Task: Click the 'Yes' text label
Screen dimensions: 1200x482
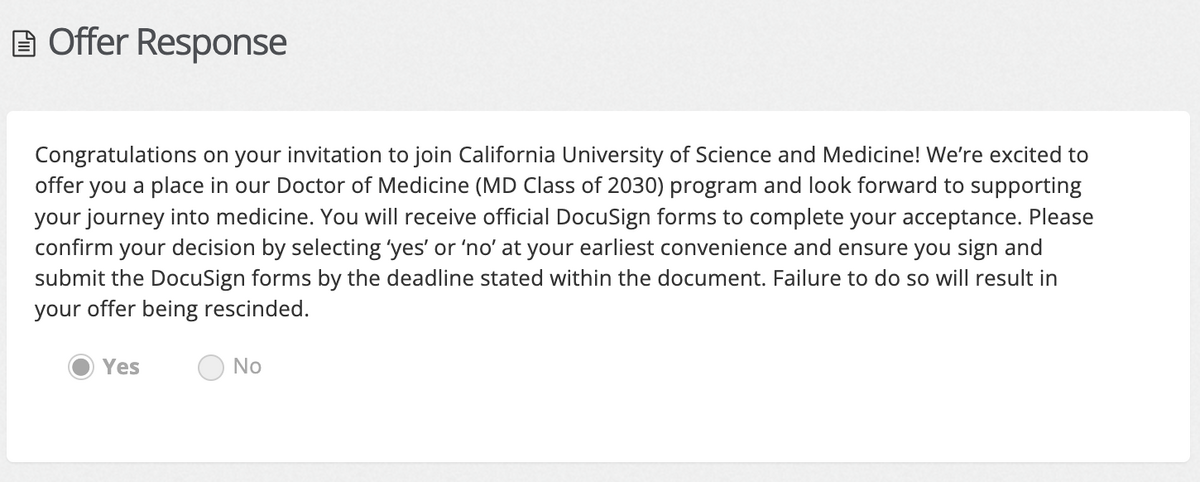Action: coord(121,367)
